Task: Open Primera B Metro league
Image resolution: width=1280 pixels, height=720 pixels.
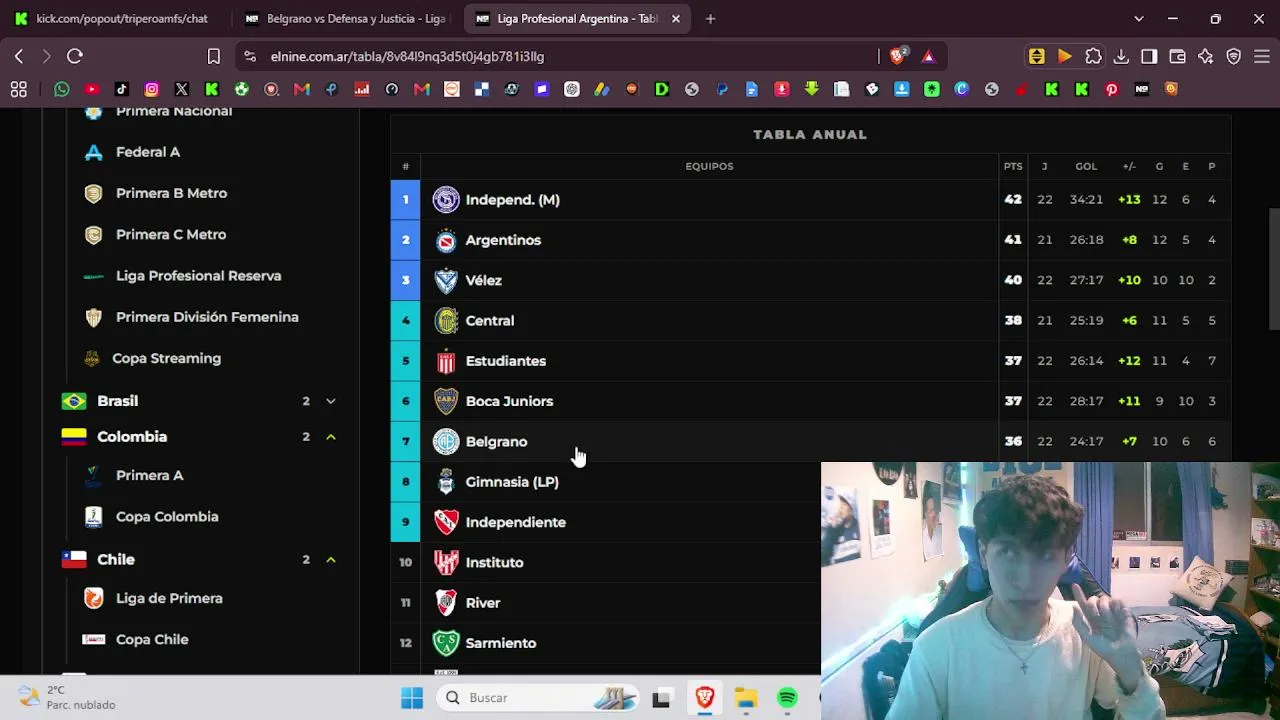Action: tap(171, 193)
